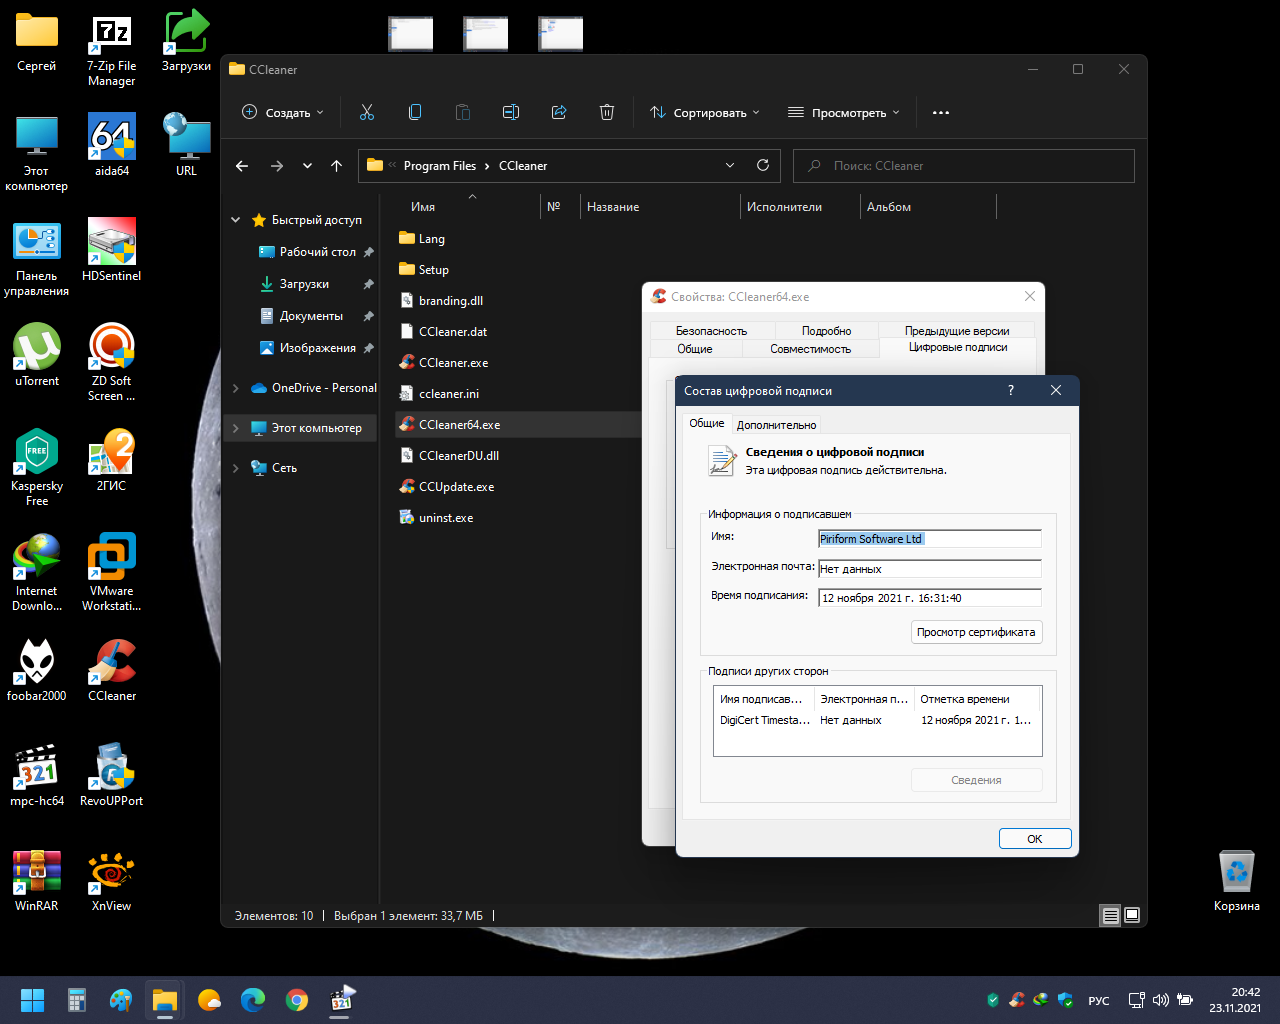1280x1024 pixels.
Task: Open the Сортировать dropdown menu
Action: click(705, 112)
